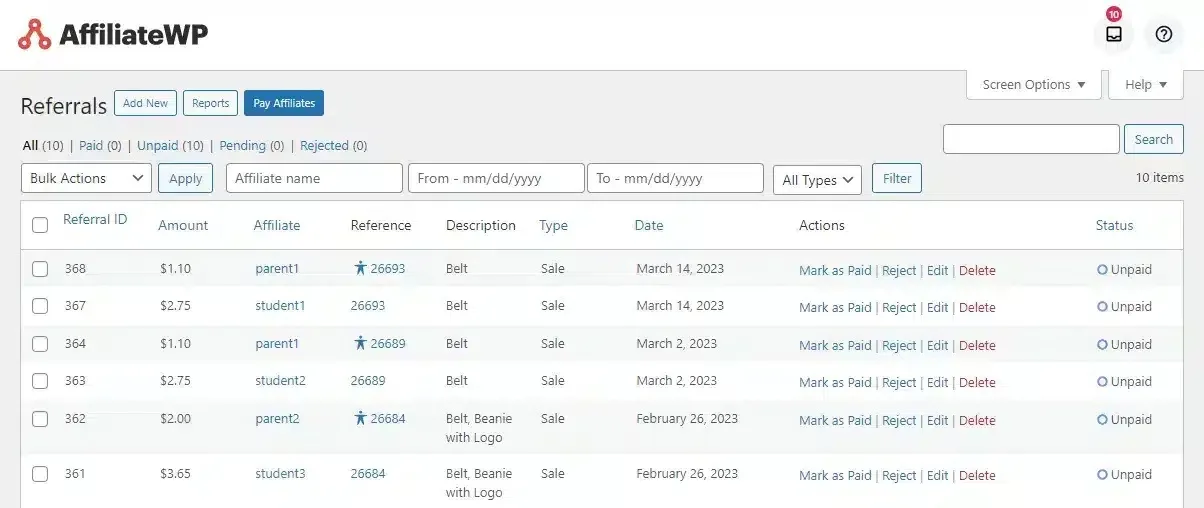Screen dimensions: 1204x508
Task: Tick the checkbox for referral 362
Action: tap(40, 419)
